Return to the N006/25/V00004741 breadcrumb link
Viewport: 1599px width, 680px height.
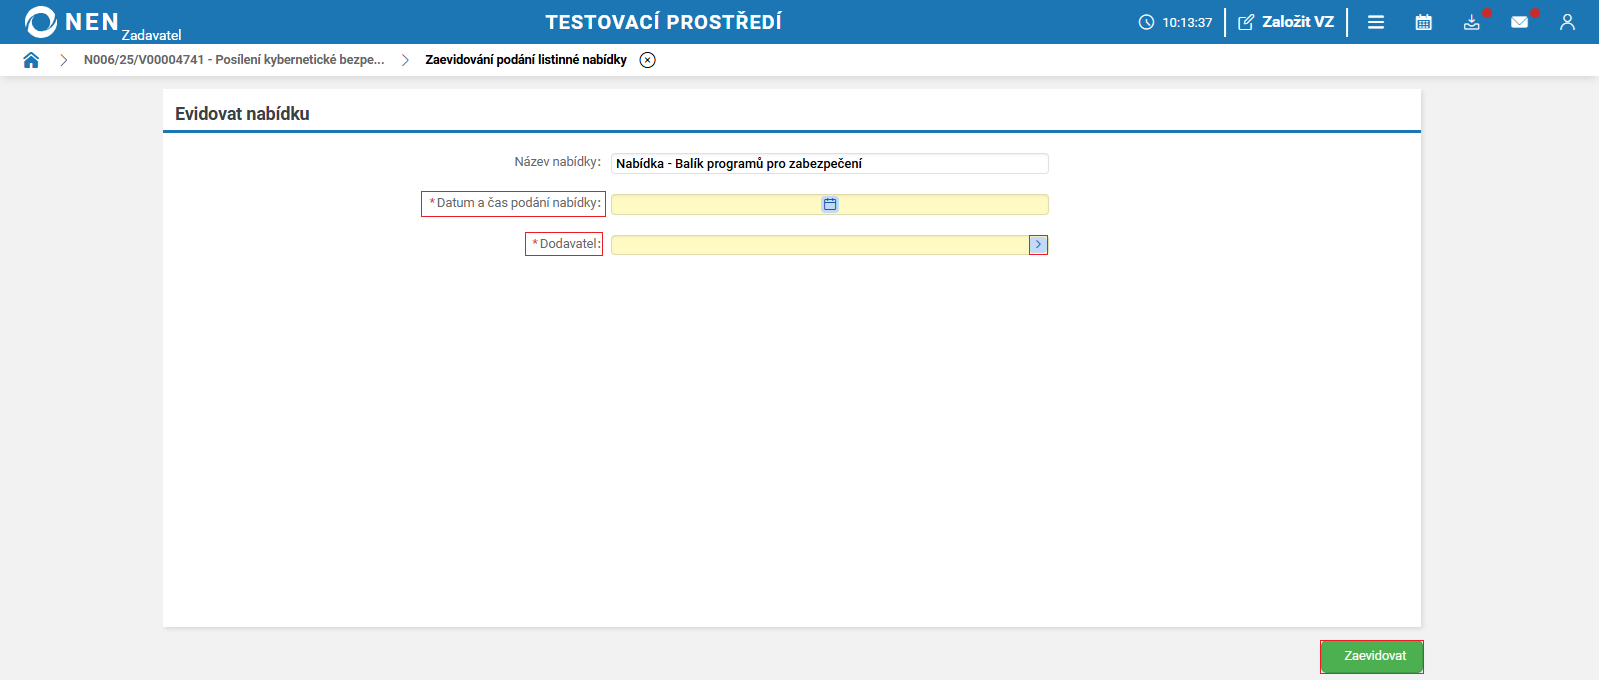[234, 60]
